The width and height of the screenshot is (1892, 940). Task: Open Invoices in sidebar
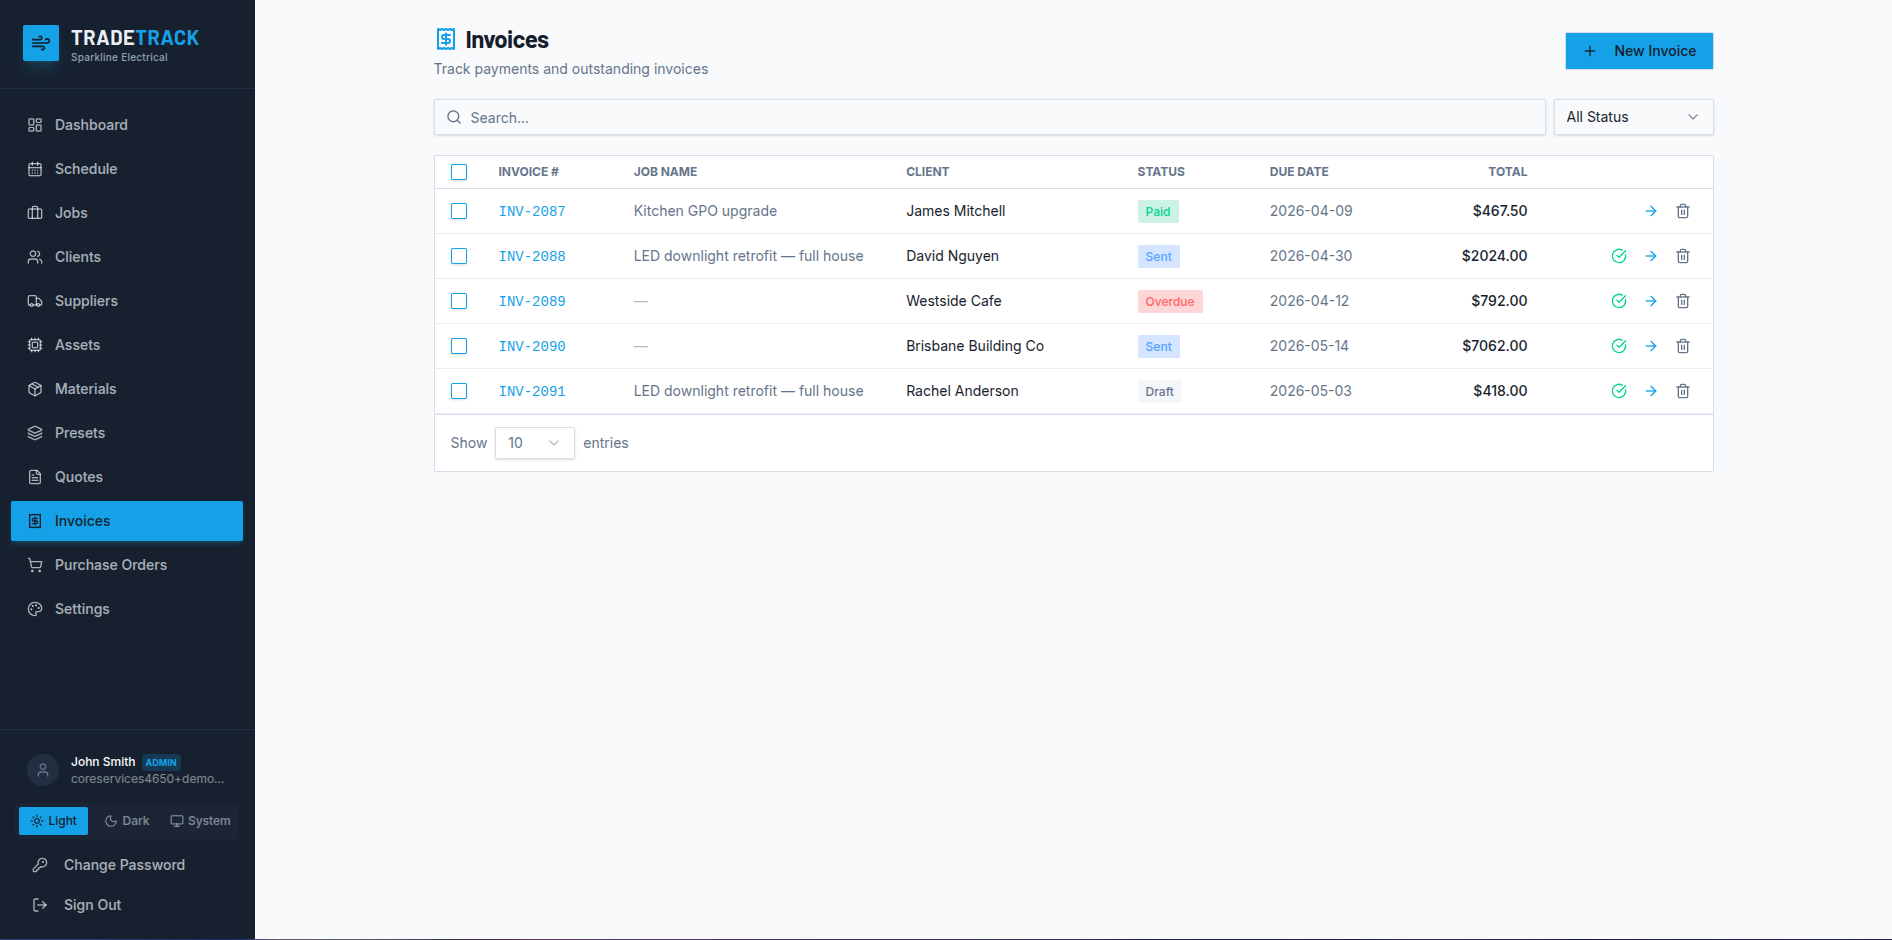click(x=127, y=521)
